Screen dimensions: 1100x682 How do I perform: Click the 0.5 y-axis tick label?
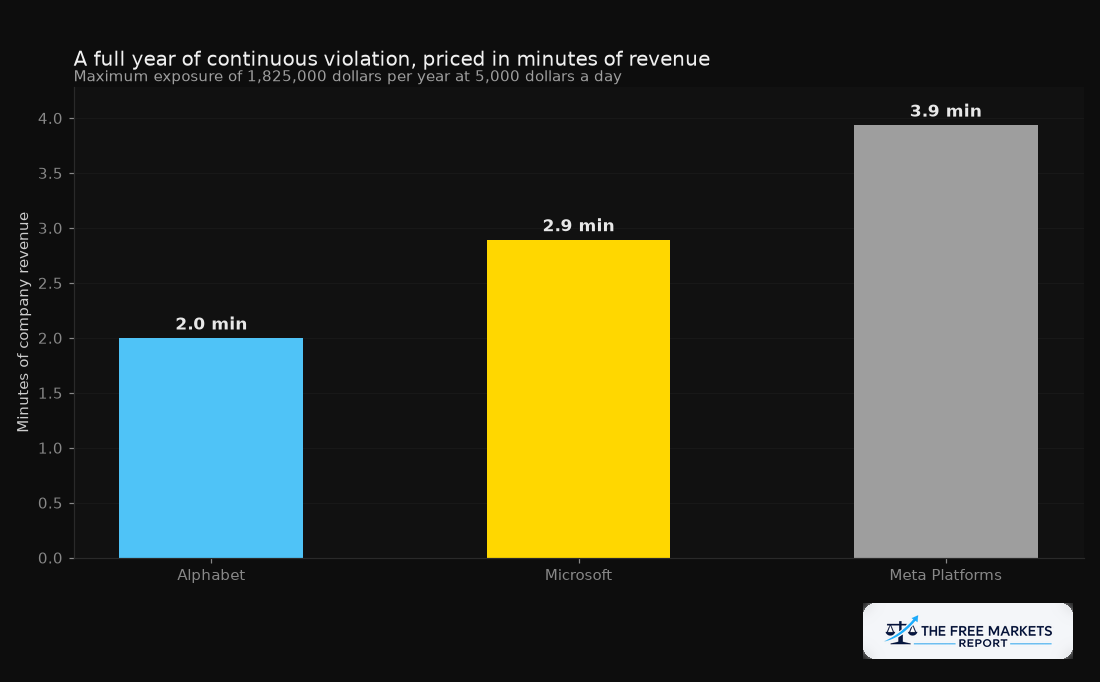(50, 504)
